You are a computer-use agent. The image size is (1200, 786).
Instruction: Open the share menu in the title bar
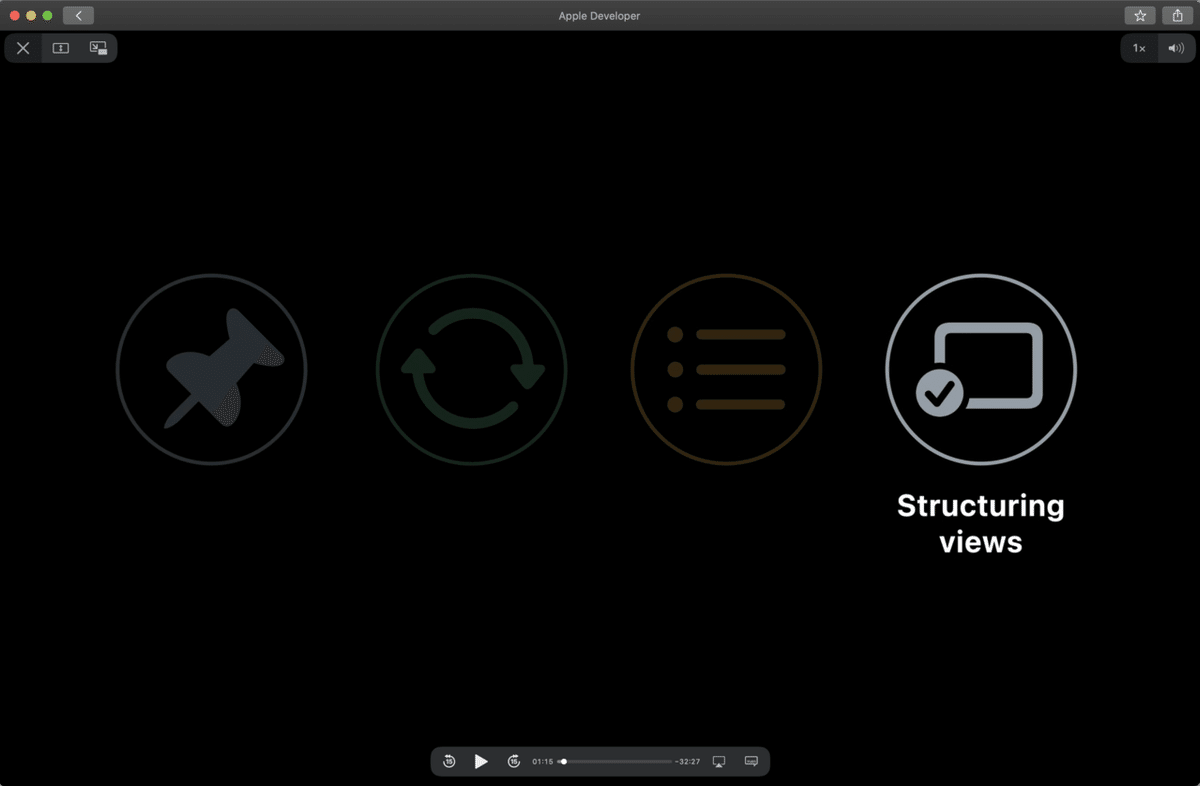1177,16
